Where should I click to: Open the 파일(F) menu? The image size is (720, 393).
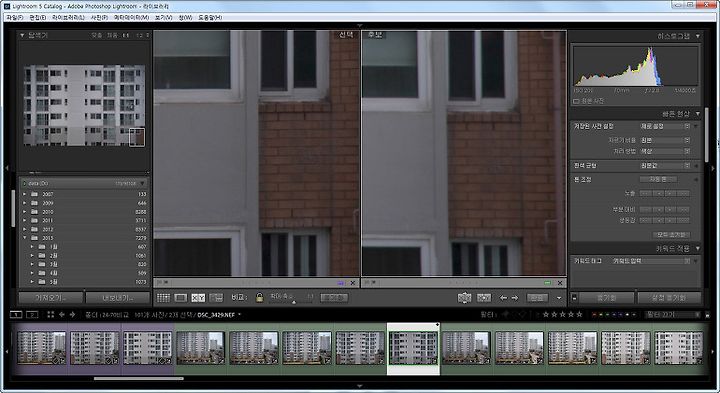pyautogui.click(x=14, y=17)
